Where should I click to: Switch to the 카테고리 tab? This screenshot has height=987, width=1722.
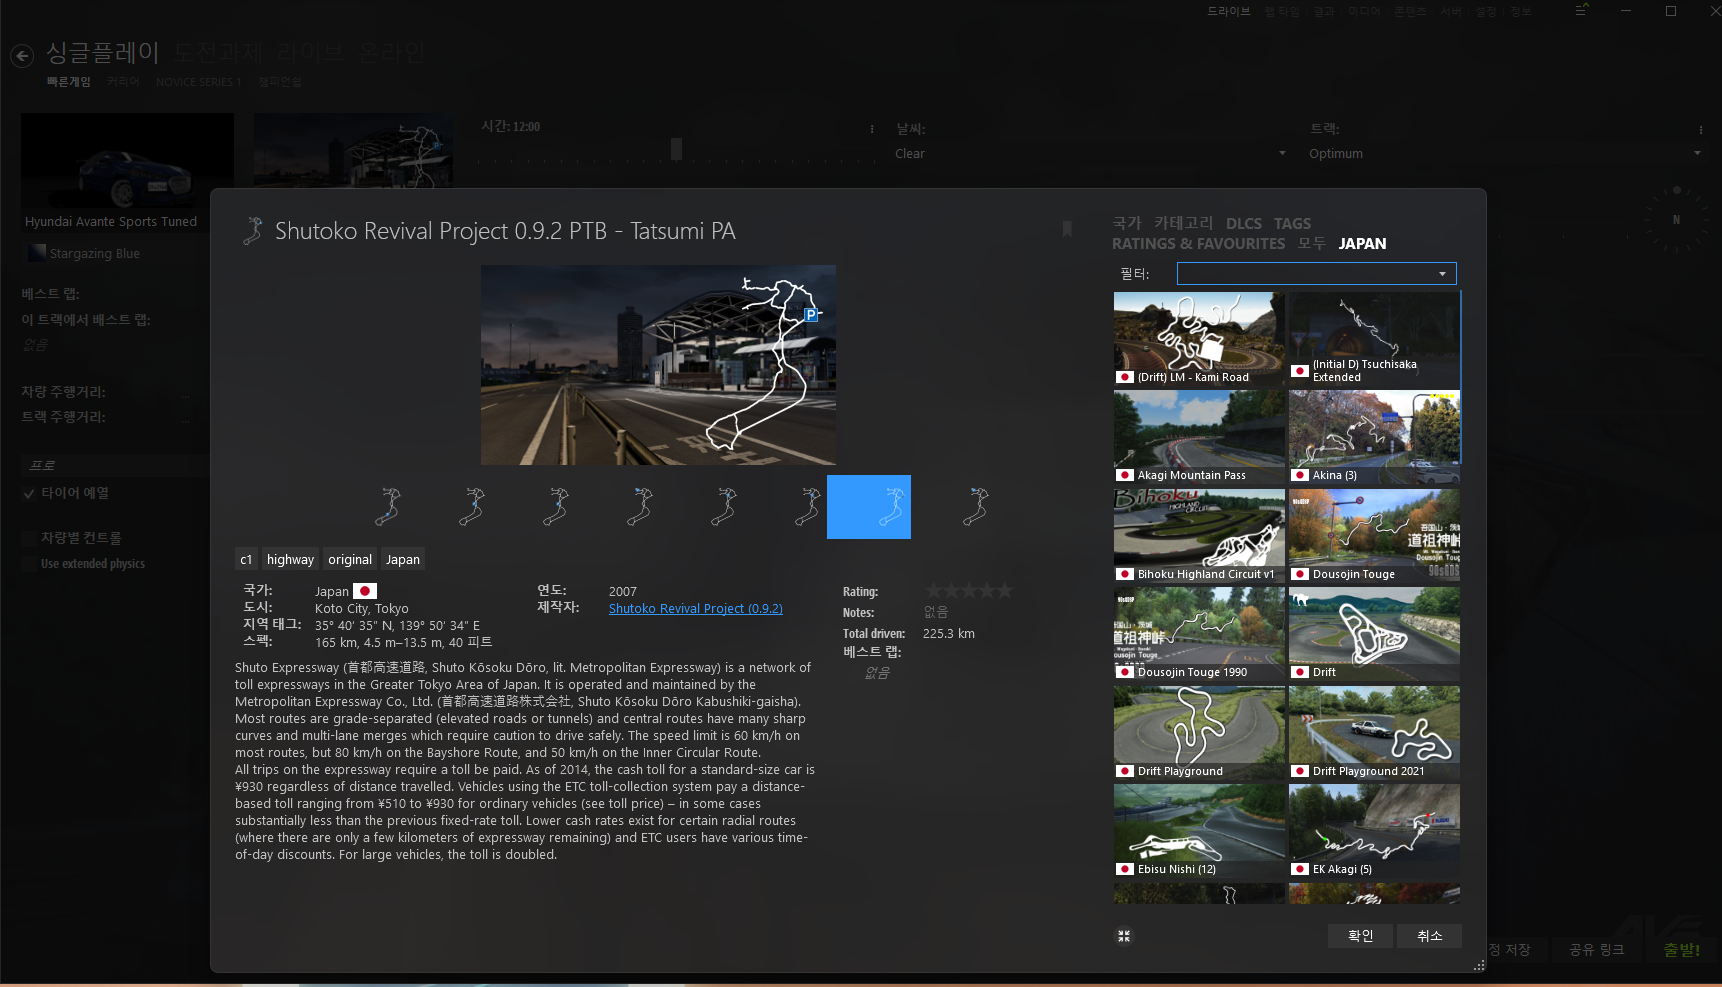pyautogui.click(x=1183, y=223)
